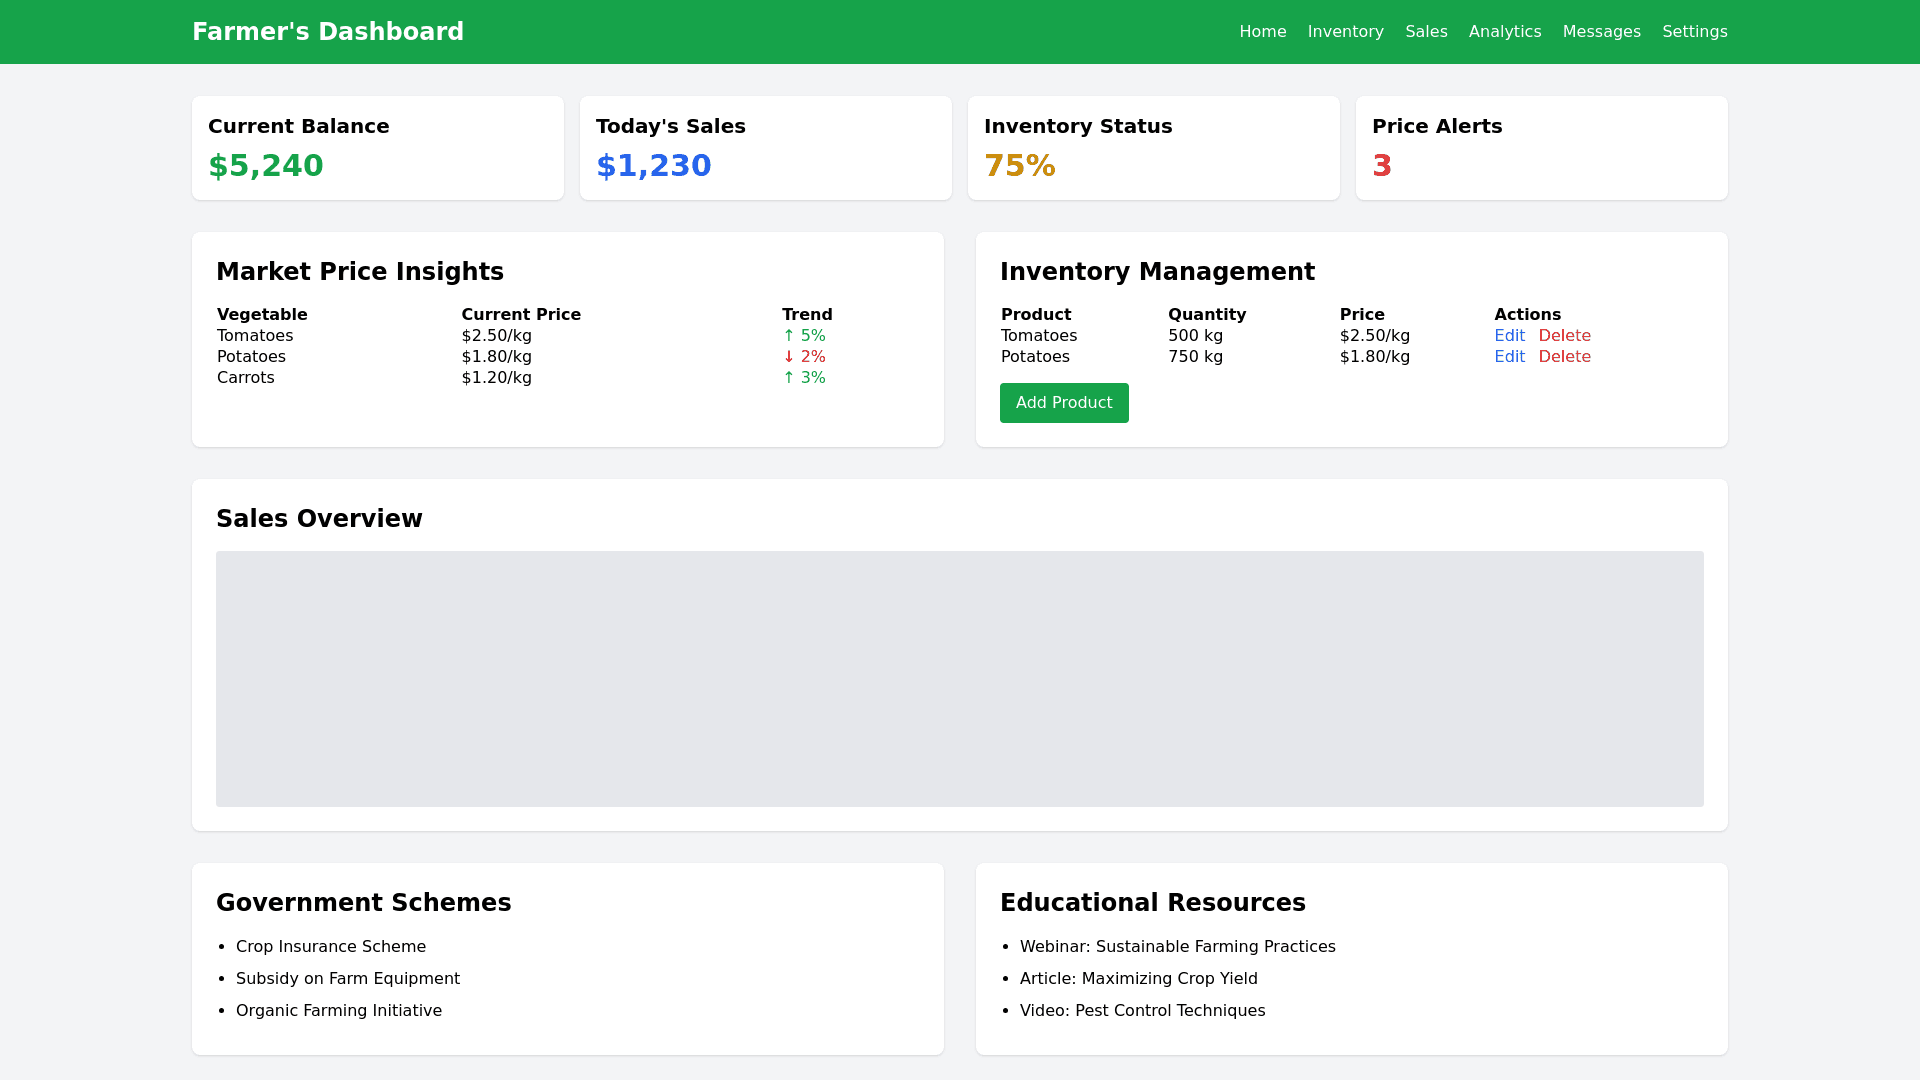Open Settings in the top navigation
This screenshot has height=1080, width=1920.
pos(1694,32)
